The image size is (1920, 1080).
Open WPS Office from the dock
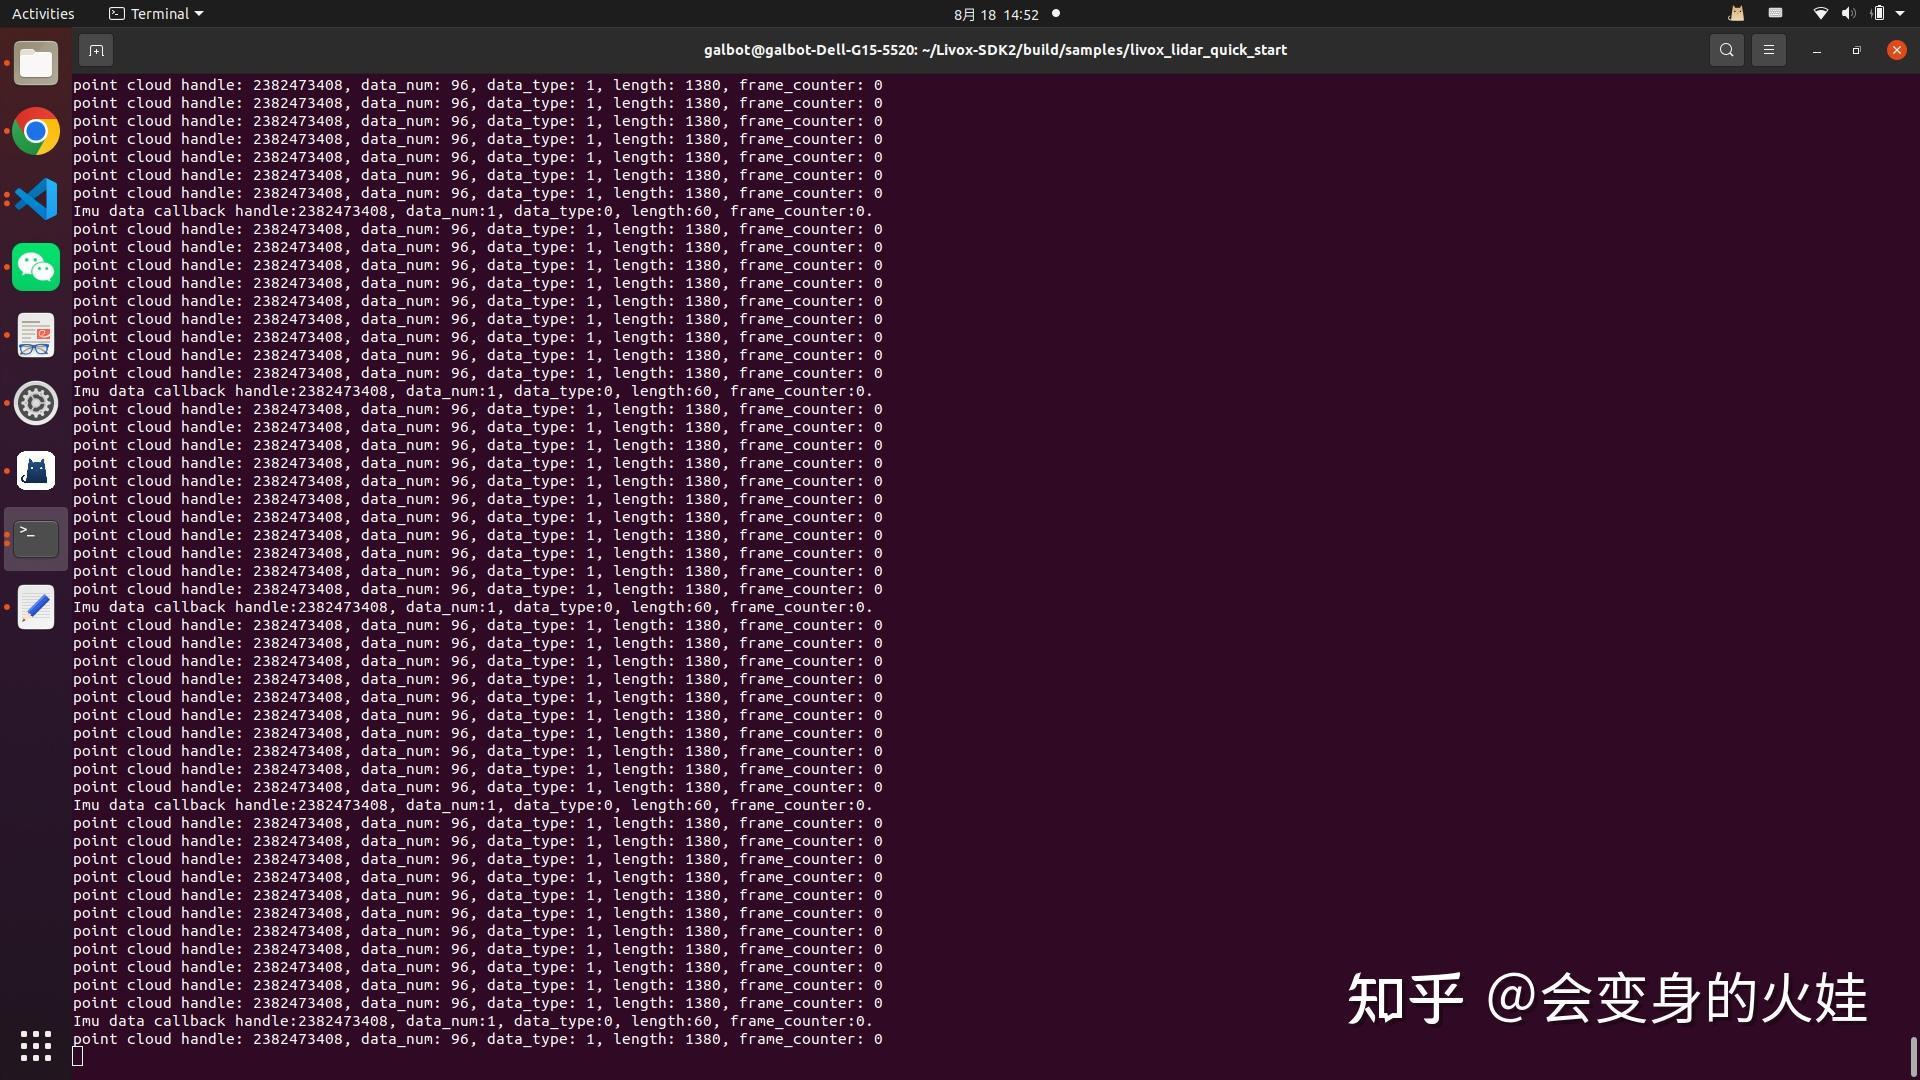click(36, 336)
